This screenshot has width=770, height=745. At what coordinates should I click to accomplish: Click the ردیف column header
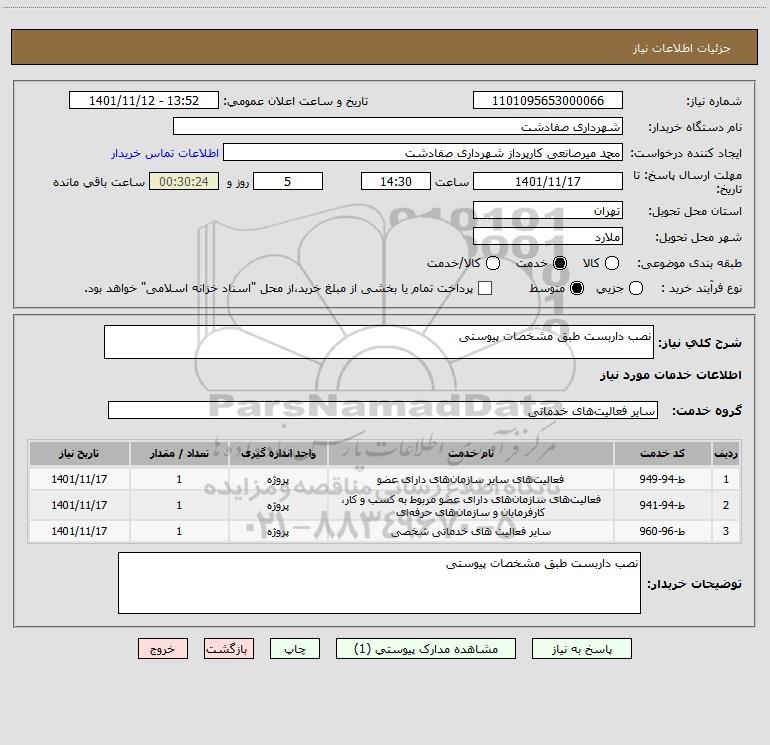pyautogui.click(x=726, y=453)
